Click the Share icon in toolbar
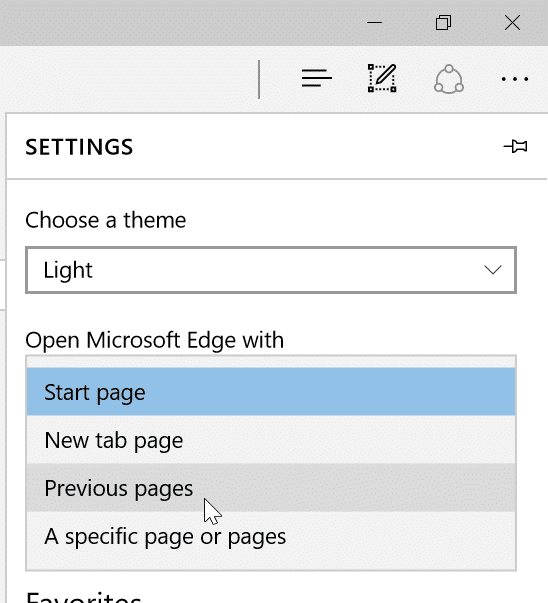548x603 pixels. [x=449, y=79]
